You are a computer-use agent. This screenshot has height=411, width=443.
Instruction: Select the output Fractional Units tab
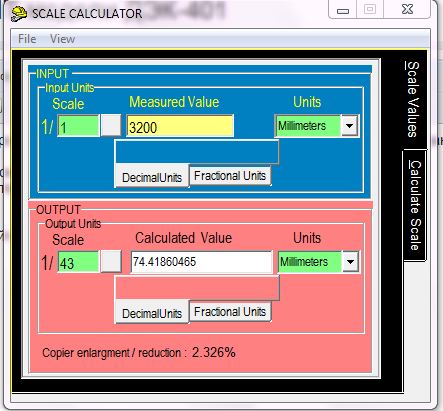point(230,311)
